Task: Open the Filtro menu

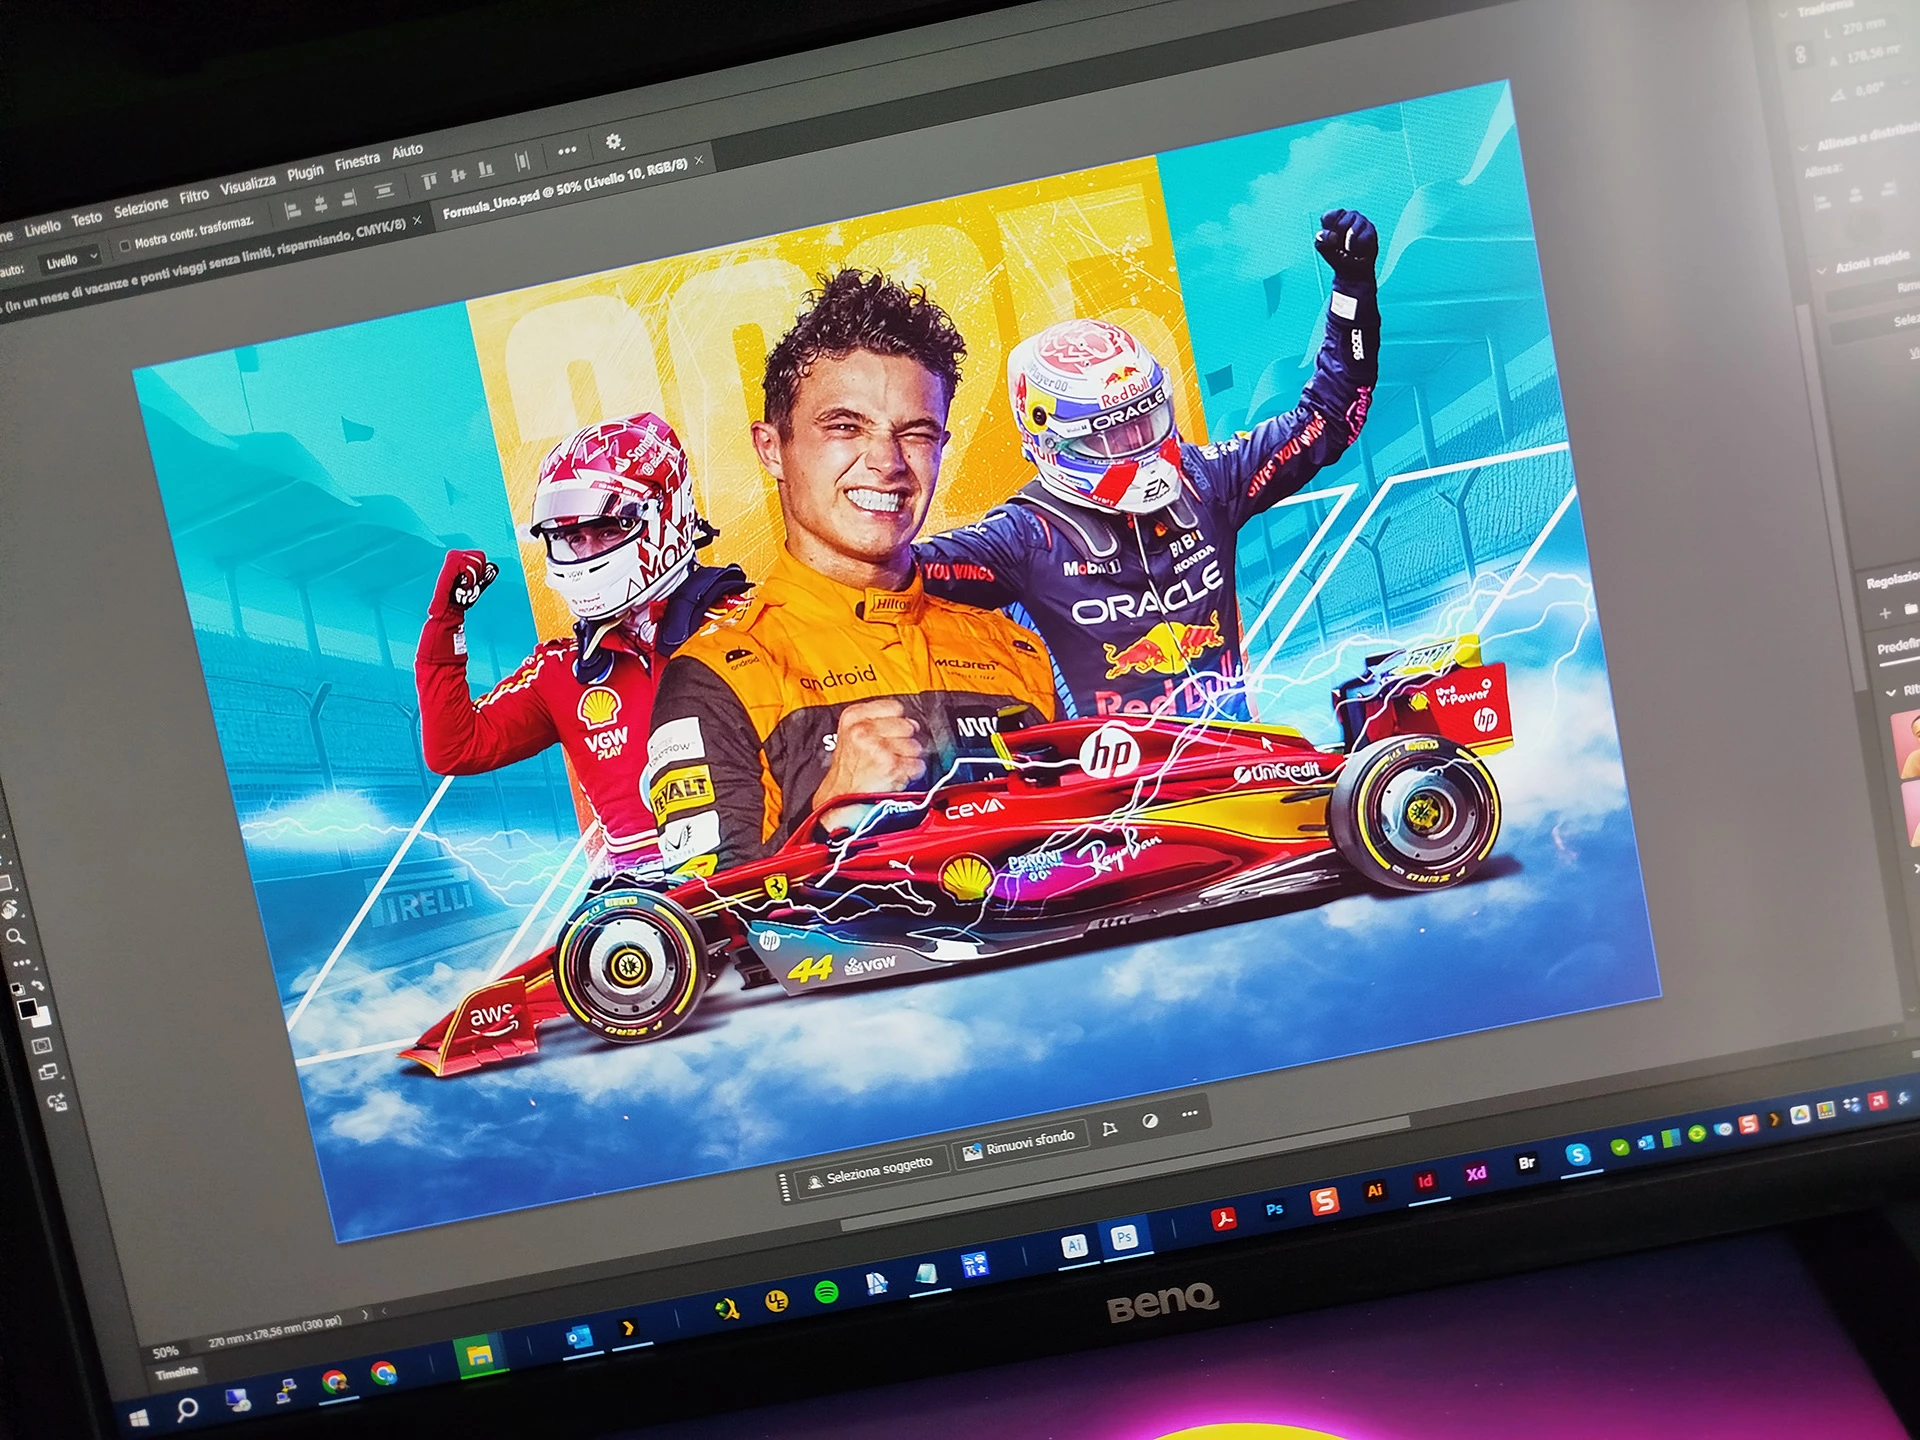Action: [x=194, y=196]
